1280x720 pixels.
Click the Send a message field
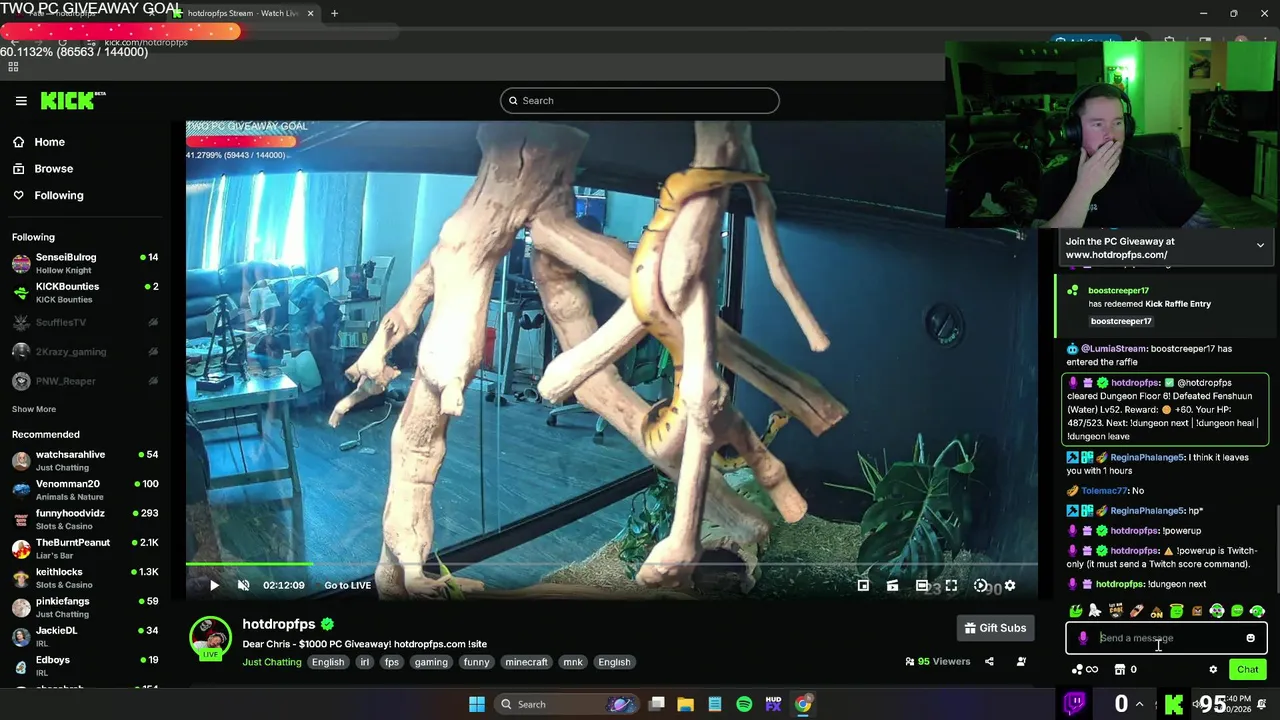coord(1166,638)
